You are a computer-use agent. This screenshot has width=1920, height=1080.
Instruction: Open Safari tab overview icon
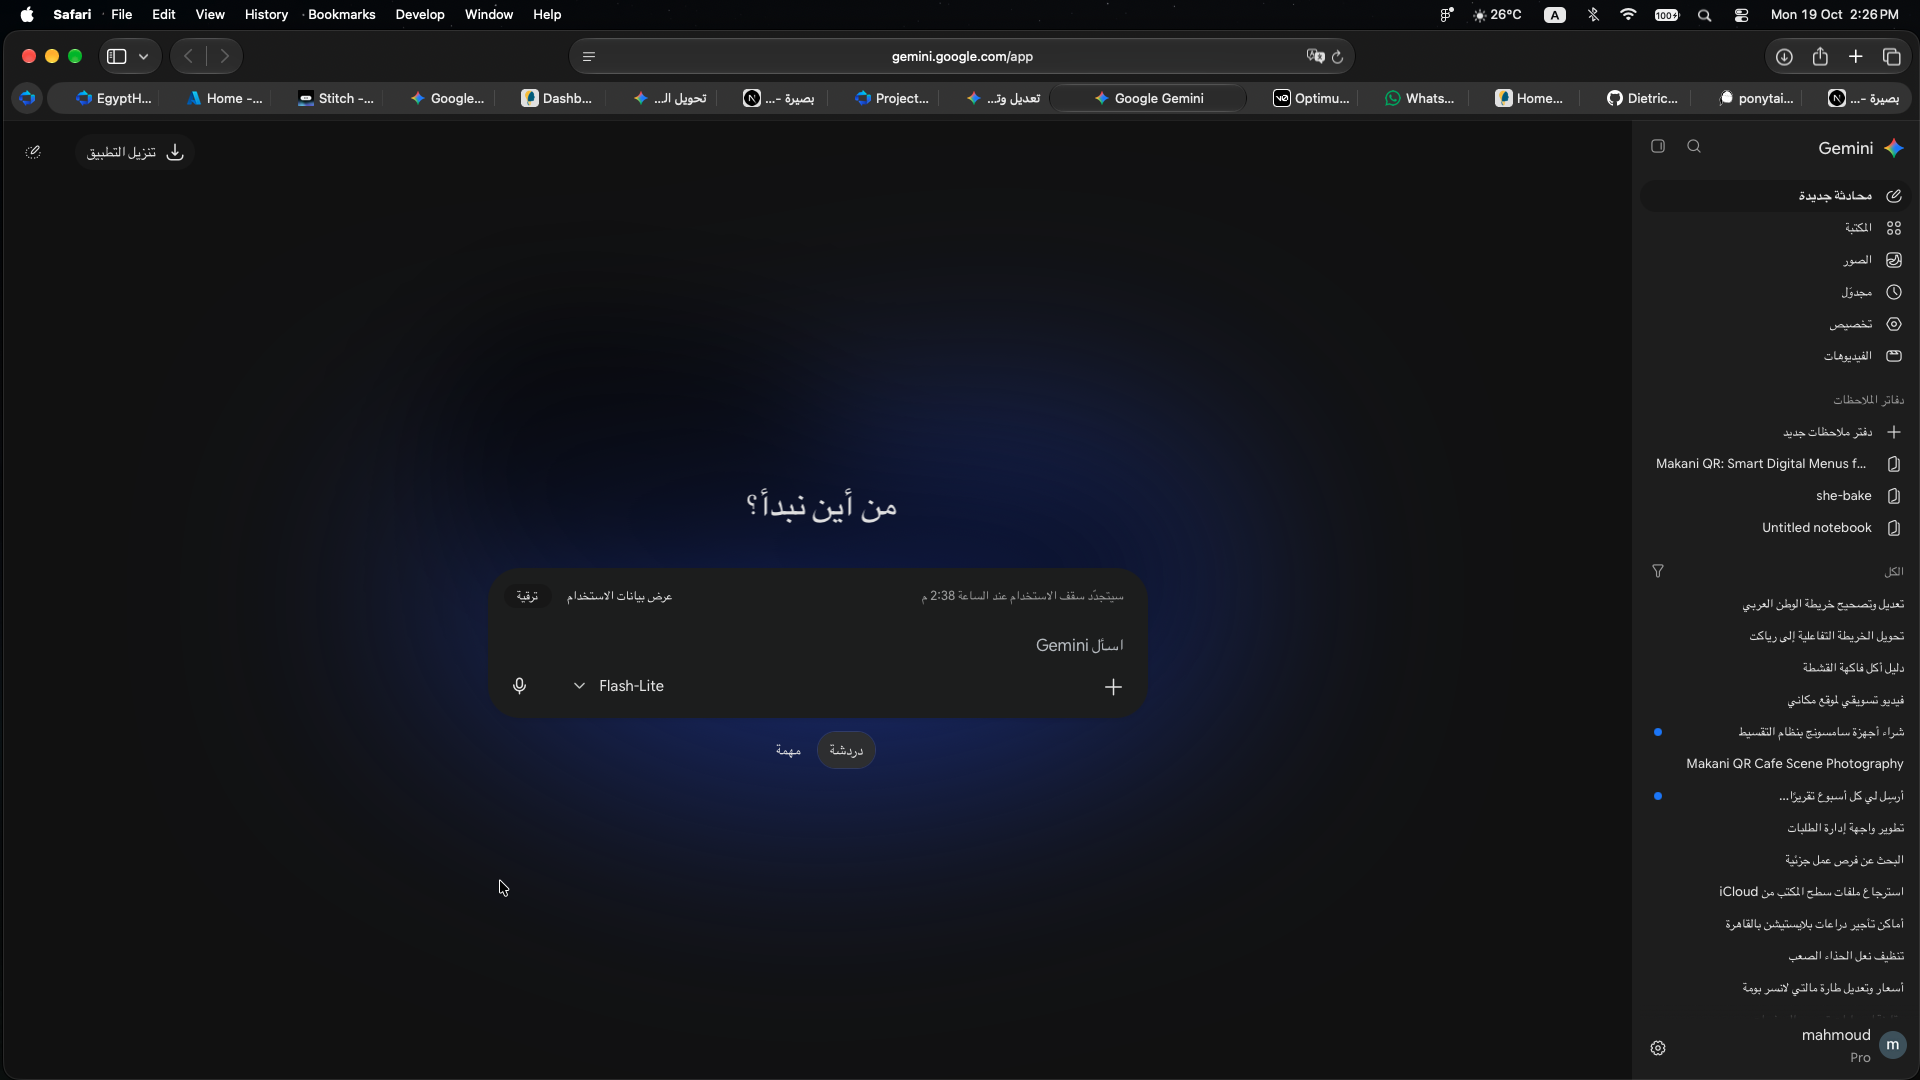point(1891,57)
